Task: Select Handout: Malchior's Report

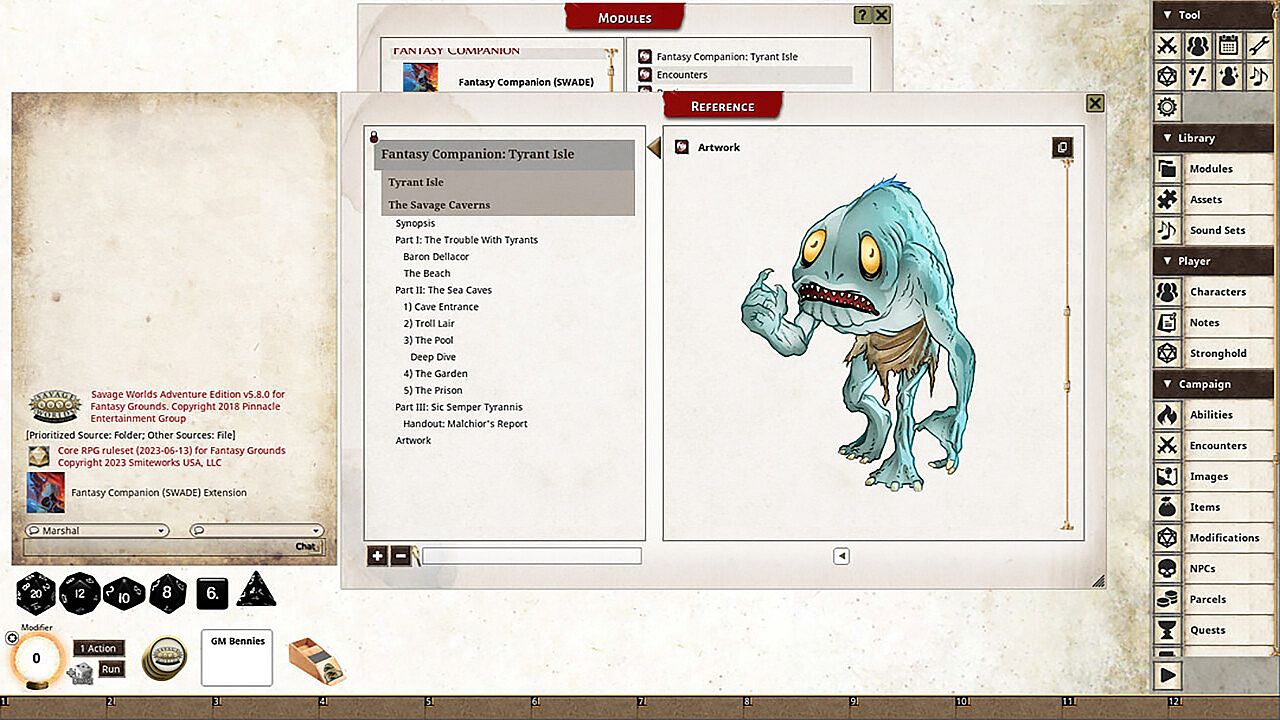Action: (465, 424)
